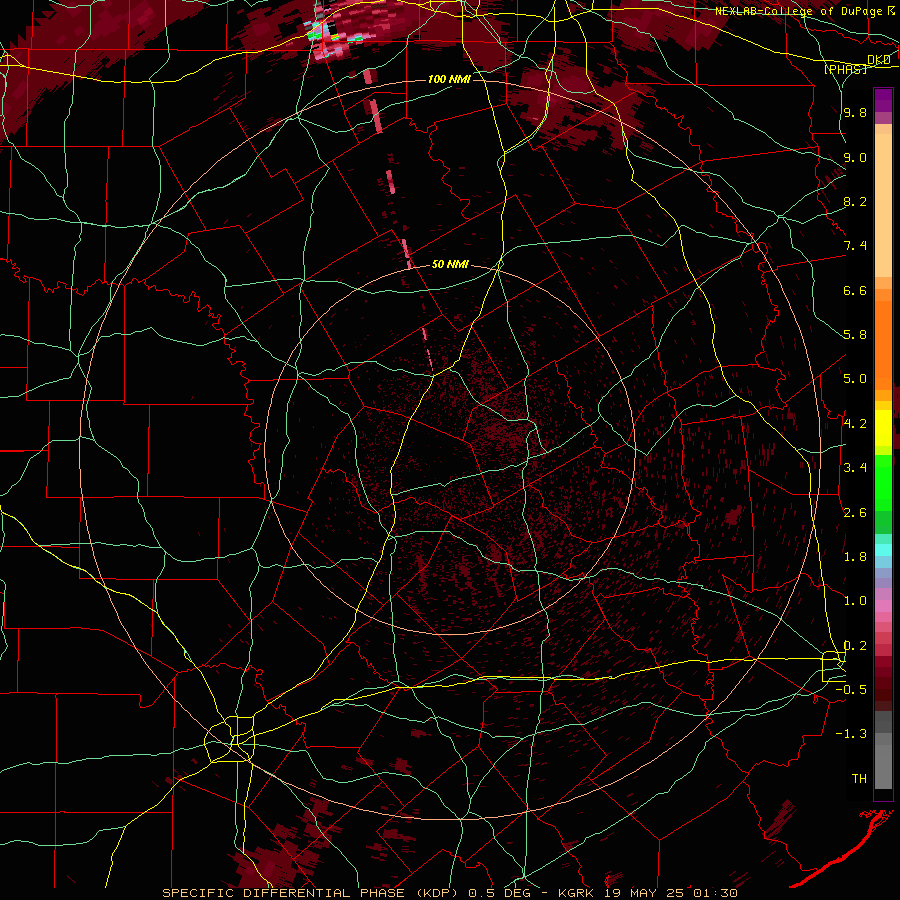Viewport: 900px width, 900px height.
Task: Click the 8.2 value on color scale
Action: [x=855, y=201]
